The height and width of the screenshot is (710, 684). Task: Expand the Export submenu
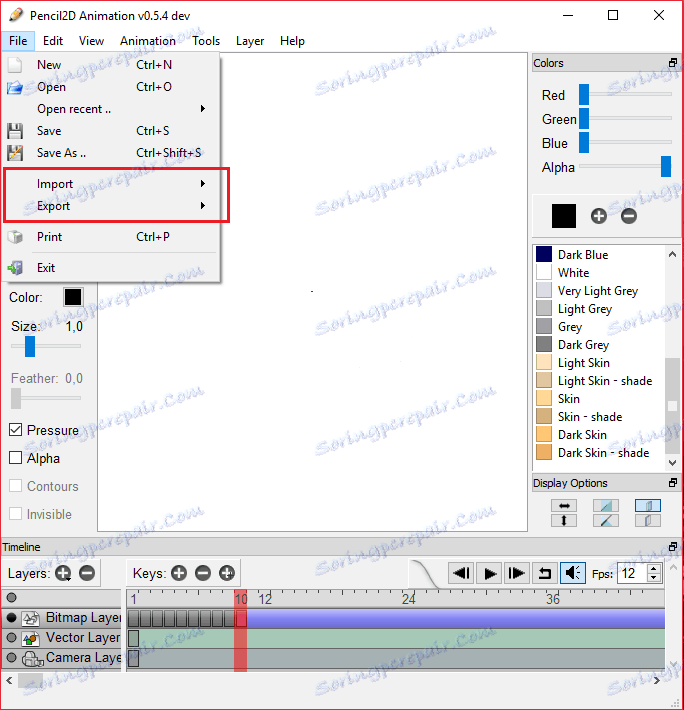[110, 206]
